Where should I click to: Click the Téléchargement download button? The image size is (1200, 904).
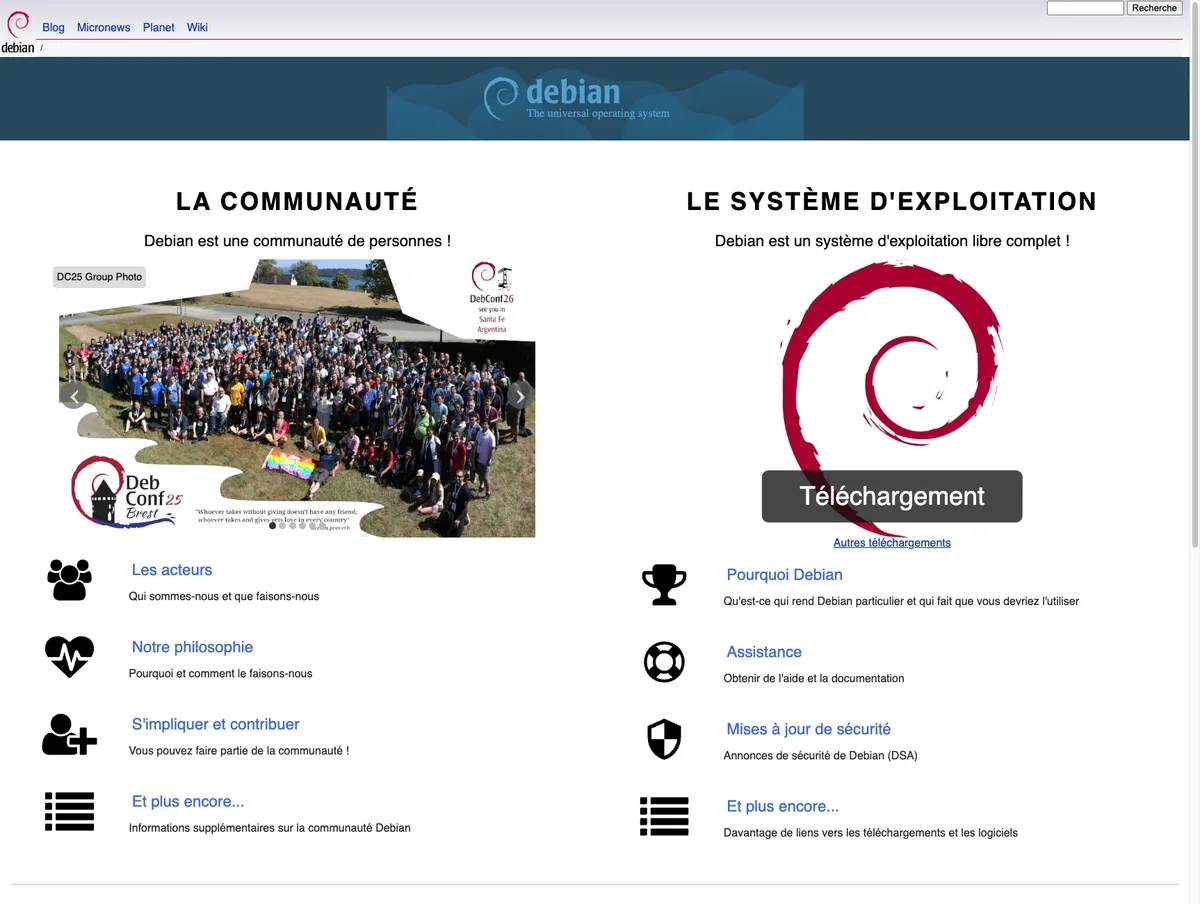click(892, 496)
